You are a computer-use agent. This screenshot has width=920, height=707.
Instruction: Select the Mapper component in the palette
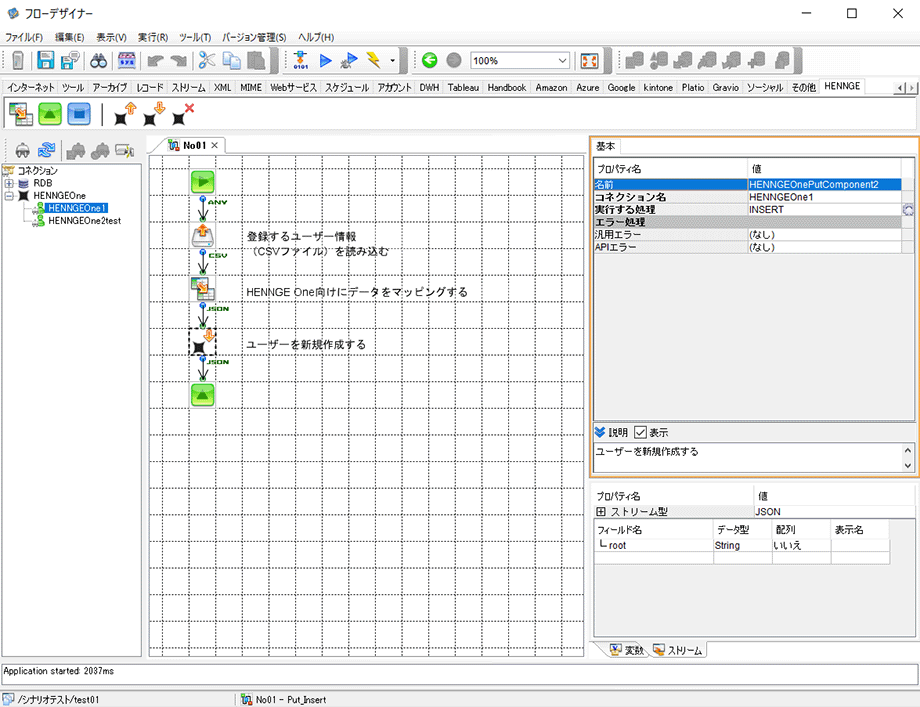click(x=21, y=113)
